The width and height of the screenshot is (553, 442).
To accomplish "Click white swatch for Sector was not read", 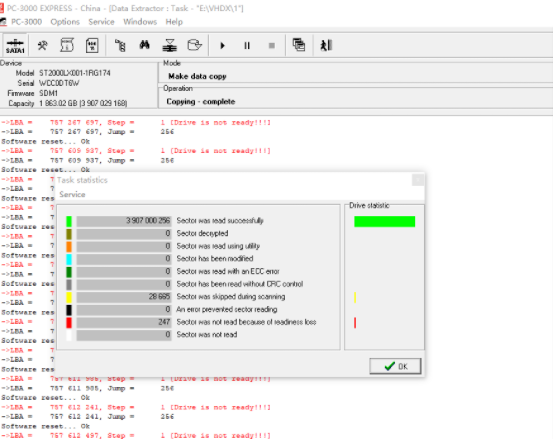I will pyautogui.click(x=69, y=335).
